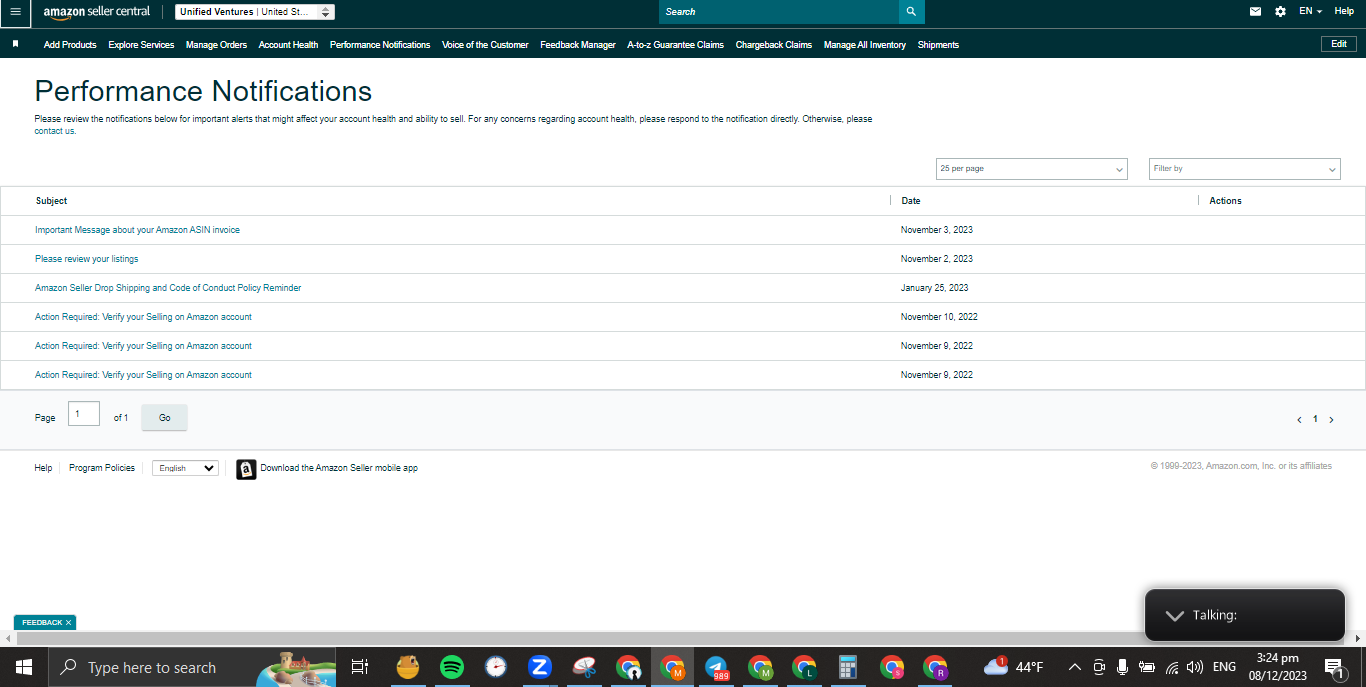
Task: Click the Edit button in nav bar
Action: pyautogui.click(x=1339, y=44)
